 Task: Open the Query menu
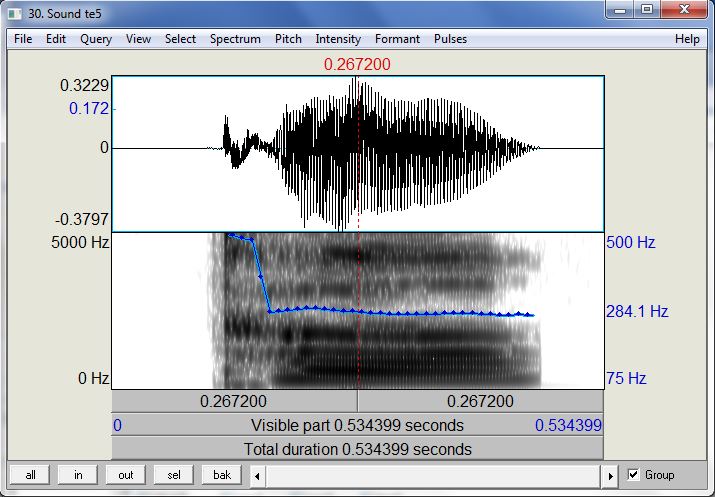click(x=96, y=39)
